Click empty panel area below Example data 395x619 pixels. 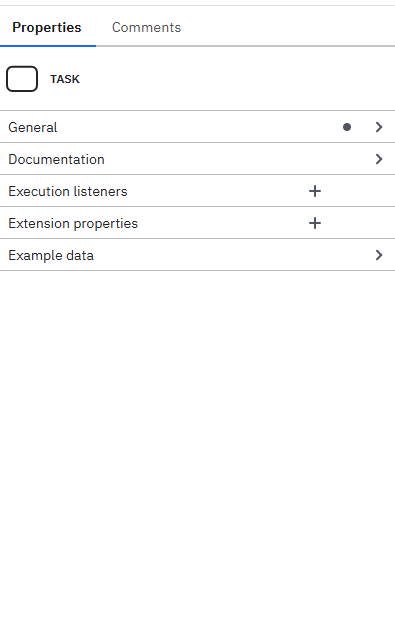pyautogui.click(x=197, y=442)
